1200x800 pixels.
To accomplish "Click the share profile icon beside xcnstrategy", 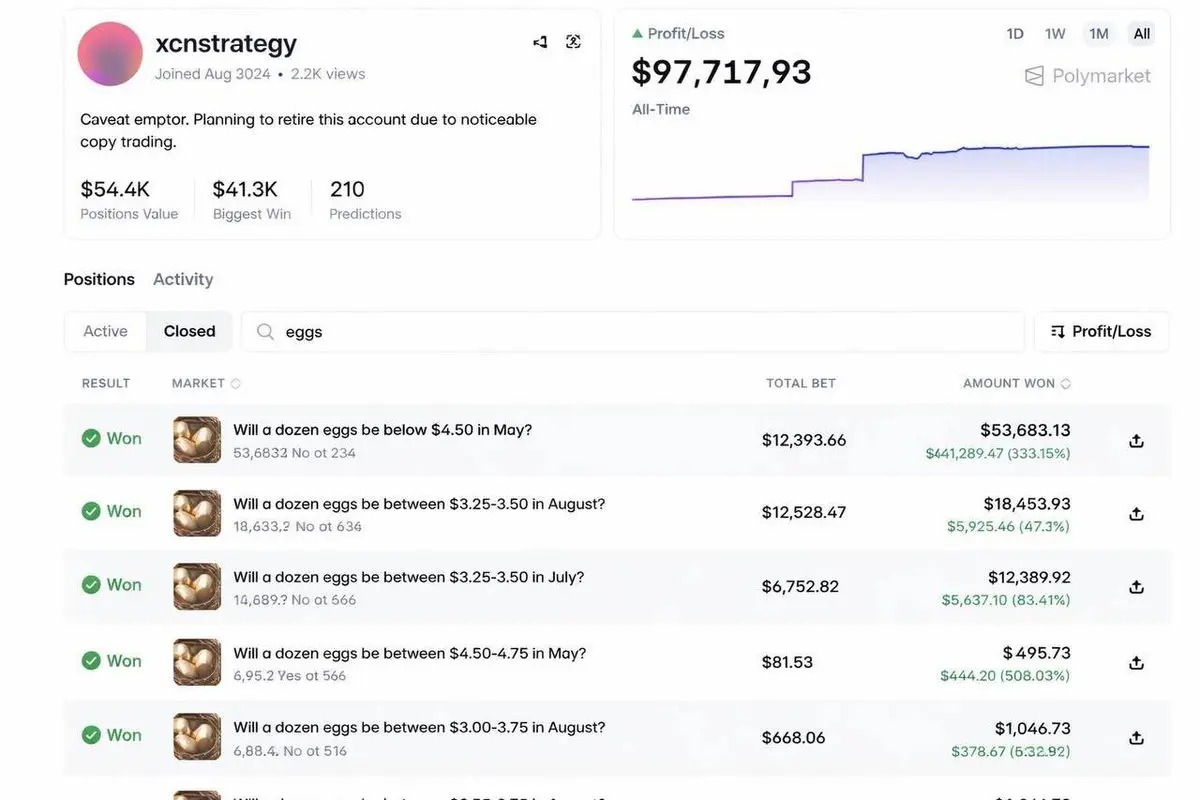I will pyautogui.click(x=540, y=42).
